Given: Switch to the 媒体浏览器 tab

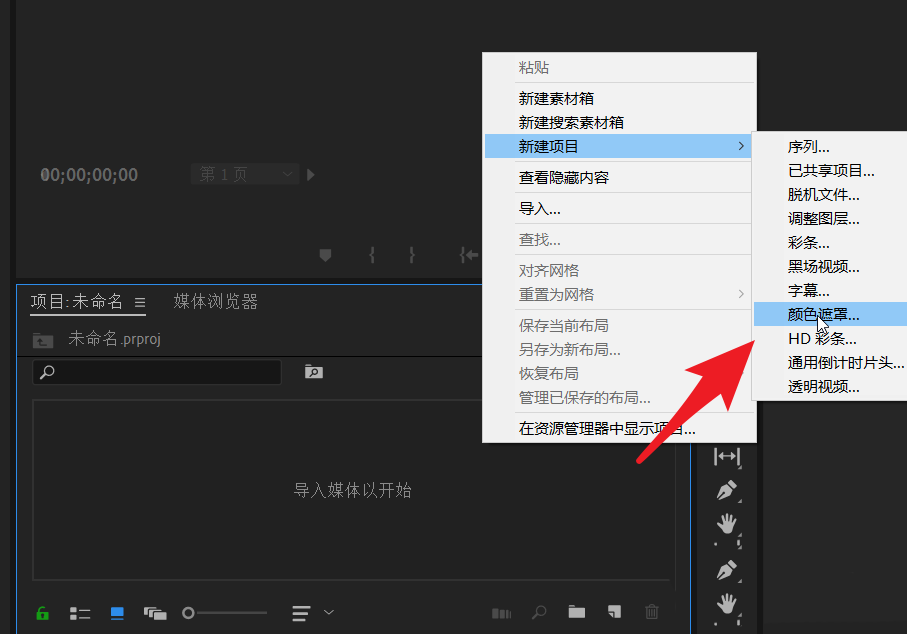Looking at the screenshot, I should [215, 301].
